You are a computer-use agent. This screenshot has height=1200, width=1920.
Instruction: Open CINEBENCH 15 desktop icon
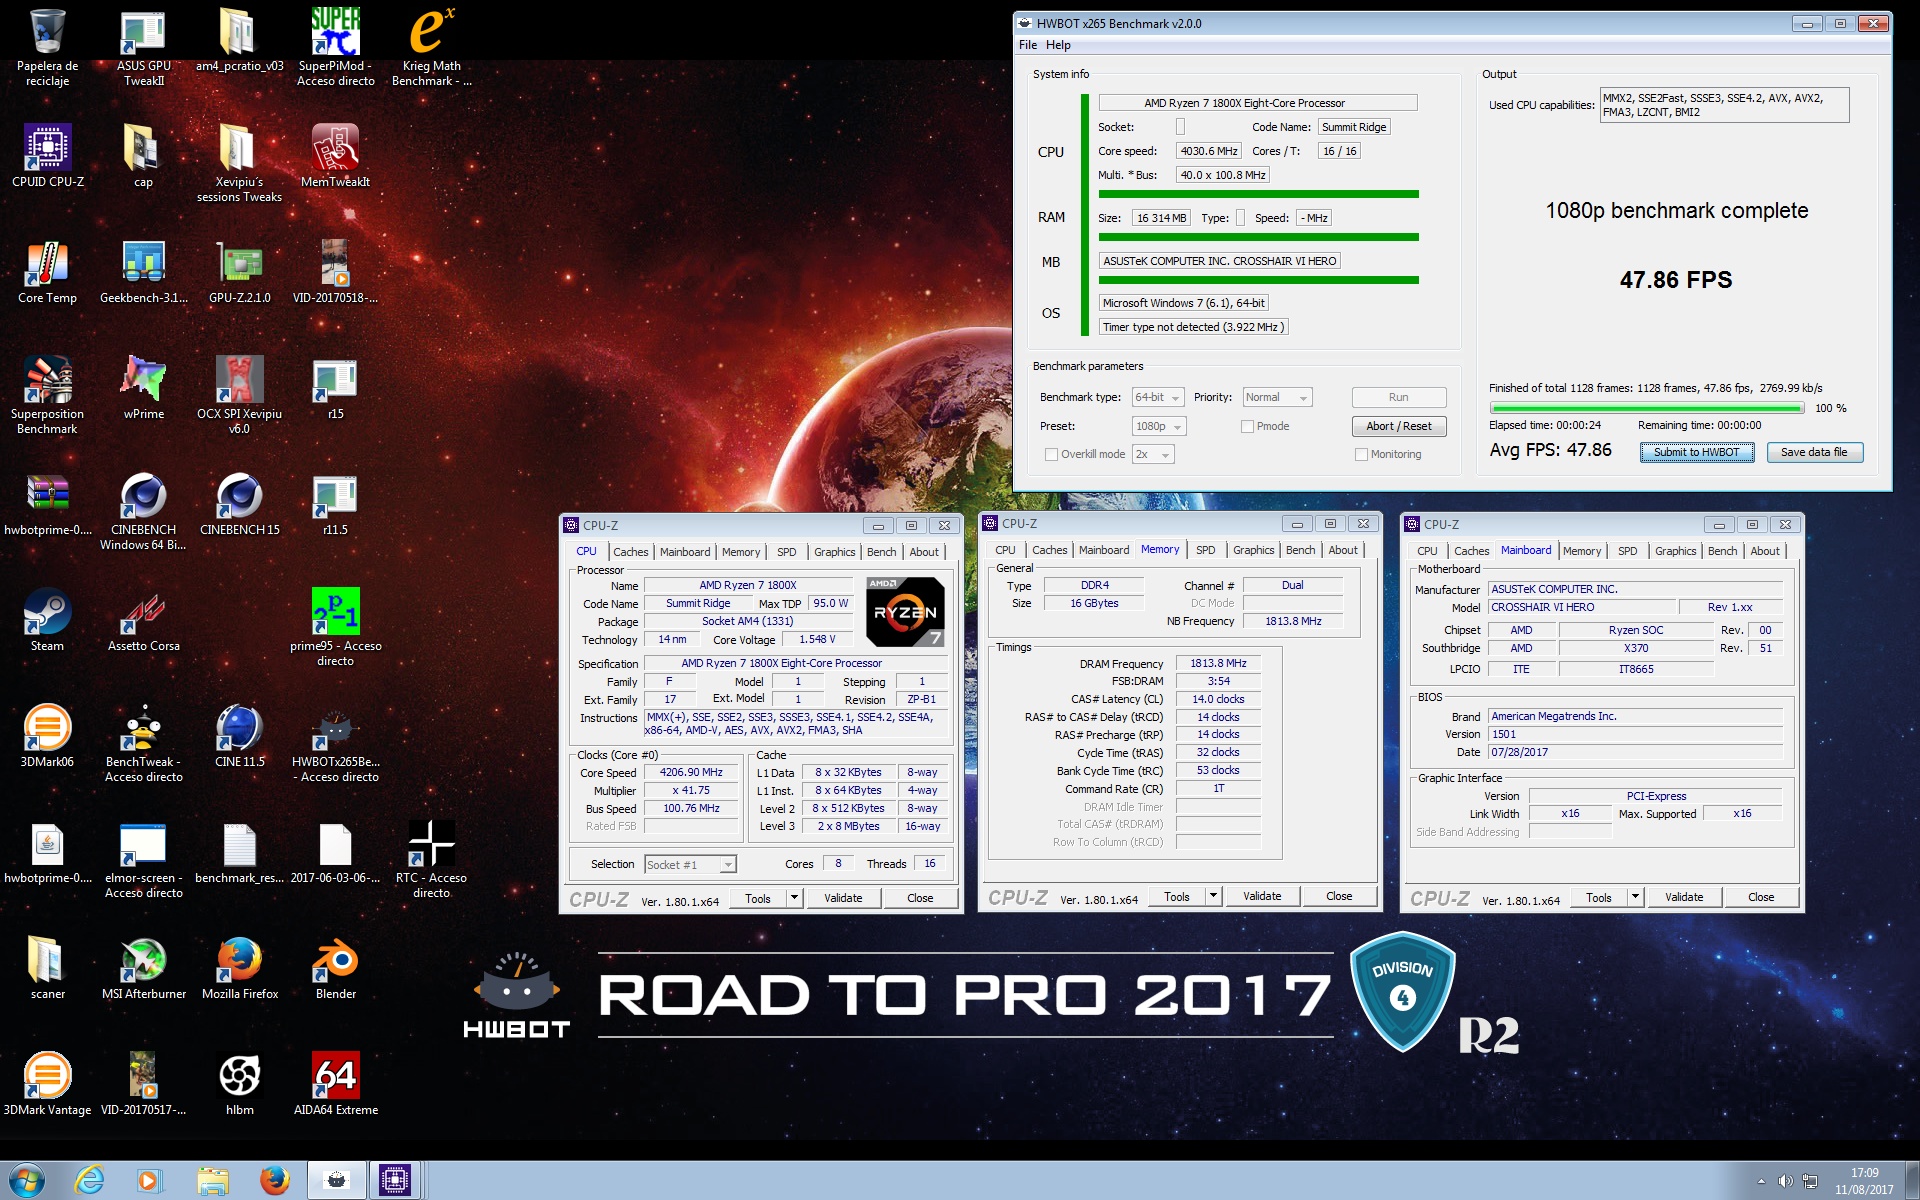pos(239,503)
